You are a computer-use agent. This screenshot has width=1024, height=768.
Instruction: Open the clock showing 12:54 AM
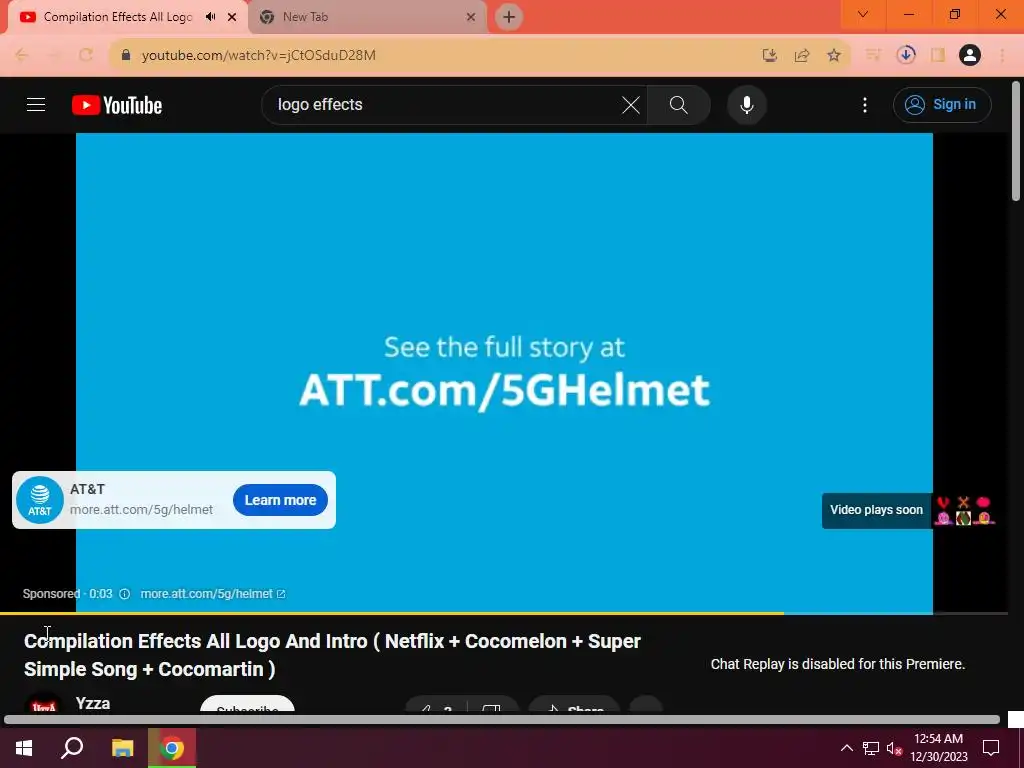[x=938, y=748]
